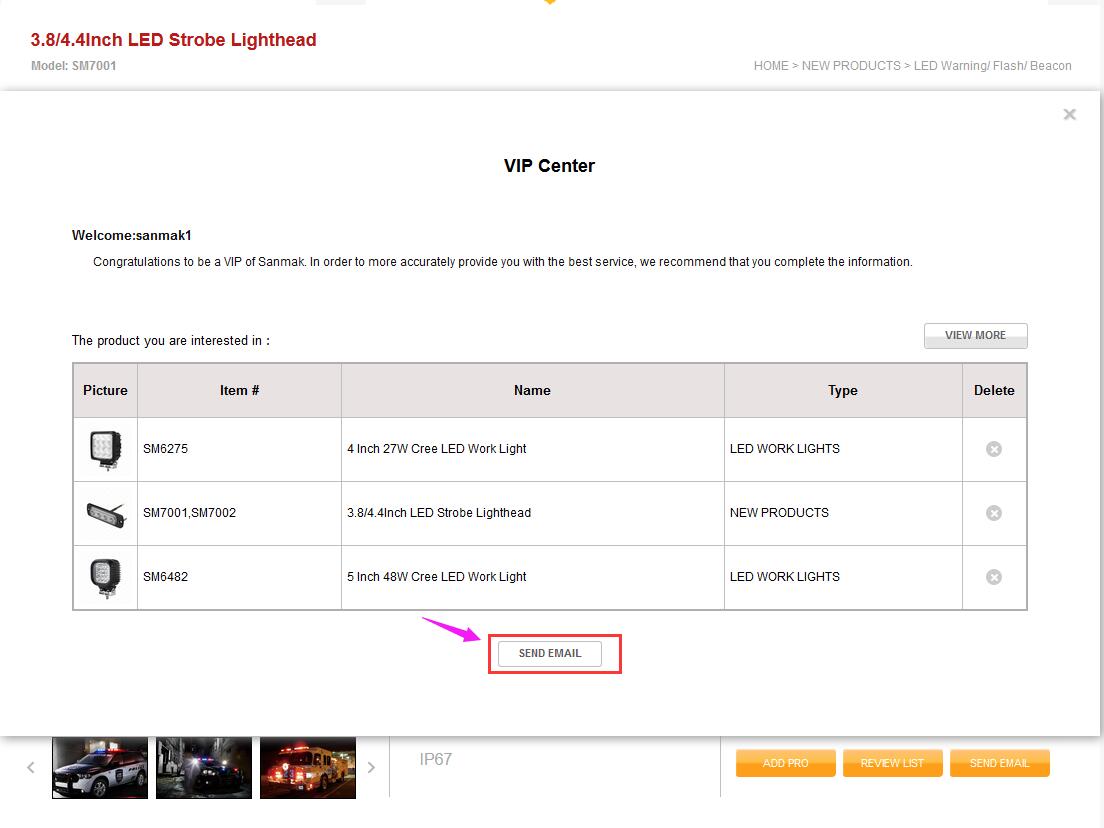This screenshot has height=828, width=1104.
Task: Click the Picture column header
Action: pyautogui.click(x=106, y=390)
